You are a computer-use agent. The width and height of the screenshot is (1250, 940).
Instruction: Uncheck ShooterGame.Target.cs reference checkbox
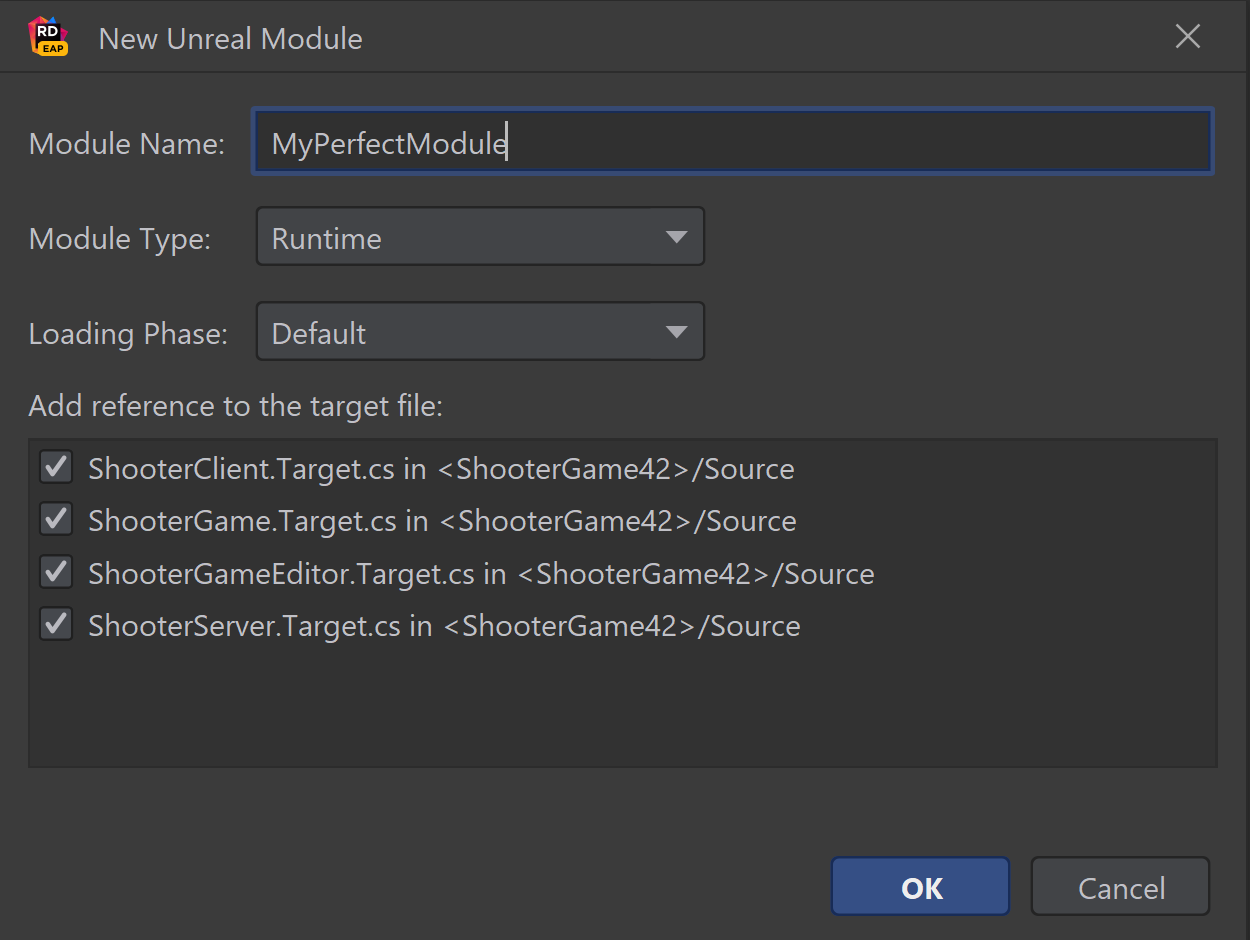[x=56, y=519]
